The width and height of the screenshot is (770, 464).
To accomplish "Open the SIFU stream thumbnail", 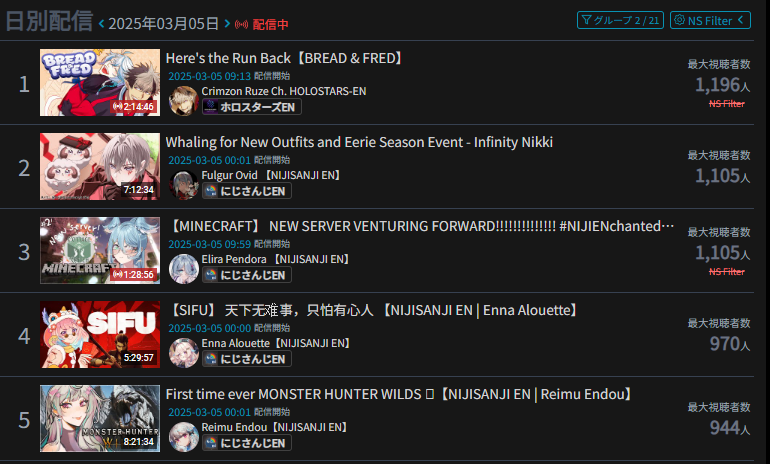I will click(100, 334).
